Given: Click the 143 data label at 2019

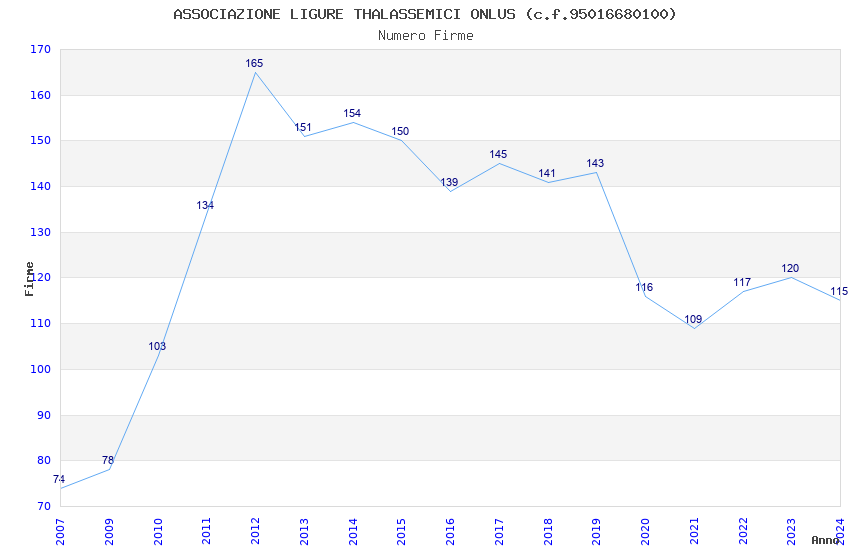Looking at the screenshot, I should click(x=595, y=163).
